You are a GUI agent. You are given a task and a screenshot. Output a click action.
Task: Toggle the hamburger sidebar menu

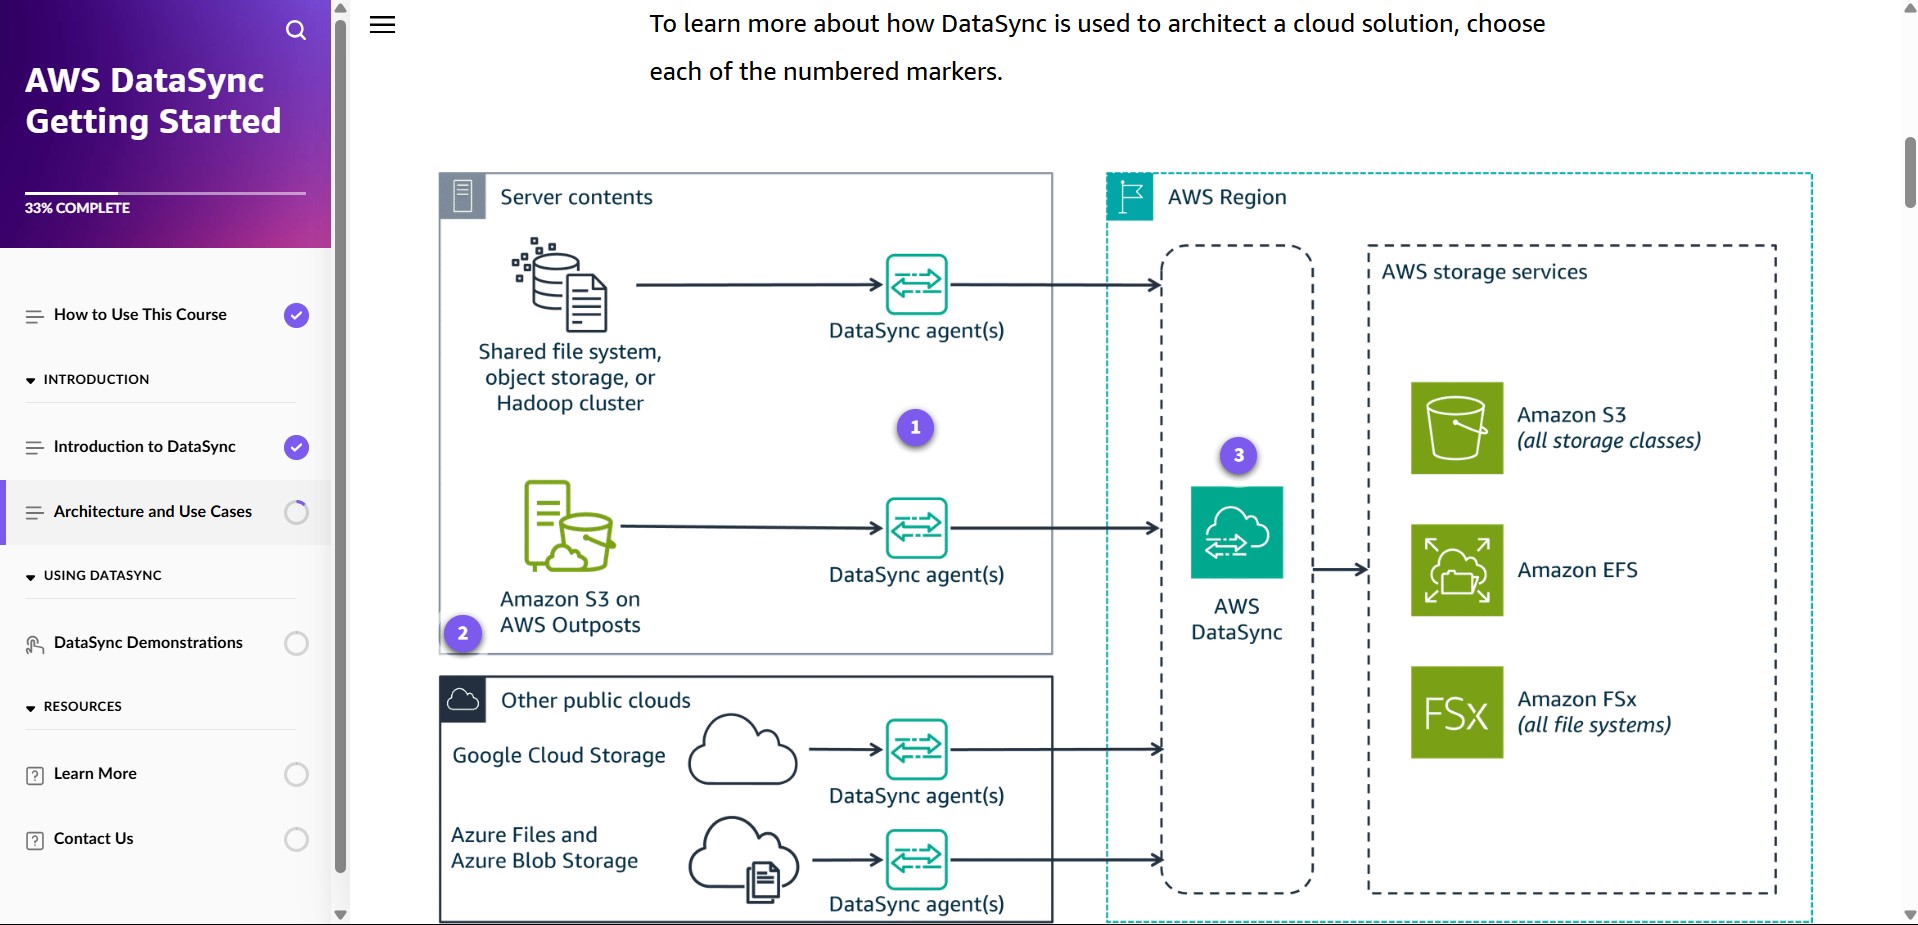[x=383, y=25]
